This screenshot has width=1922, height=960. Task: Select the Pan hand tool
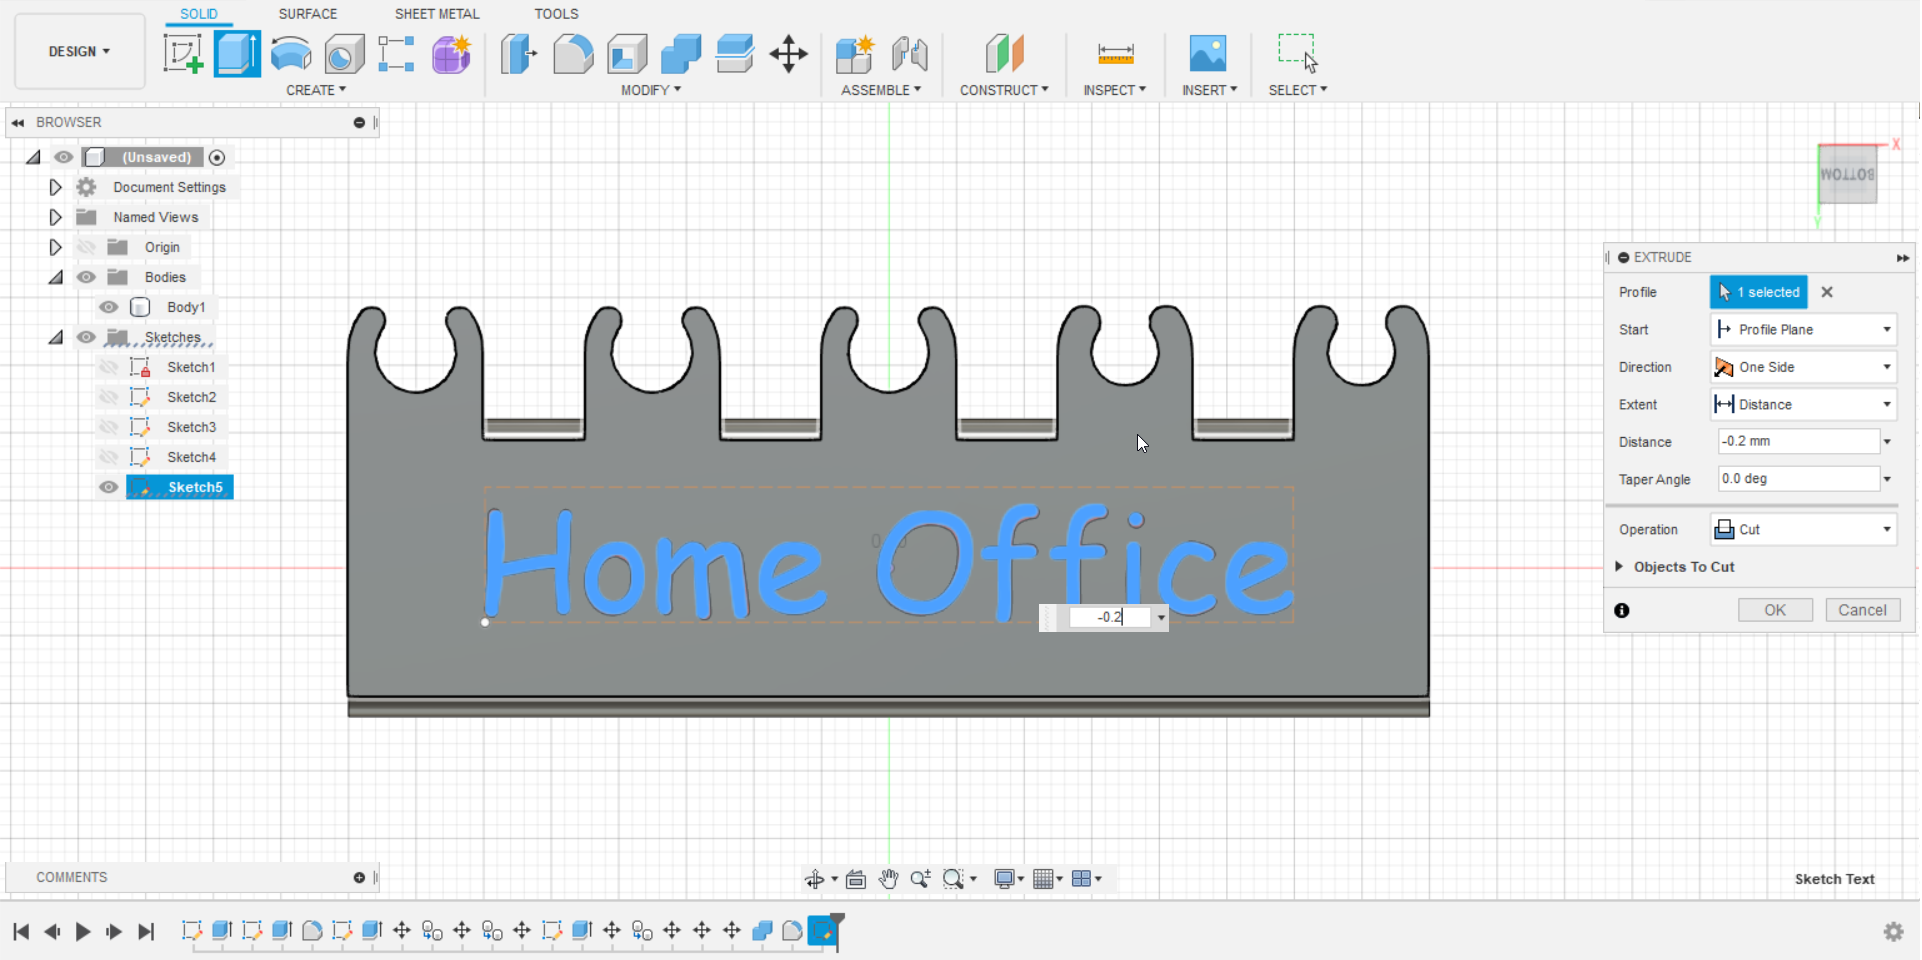(888, 879)
